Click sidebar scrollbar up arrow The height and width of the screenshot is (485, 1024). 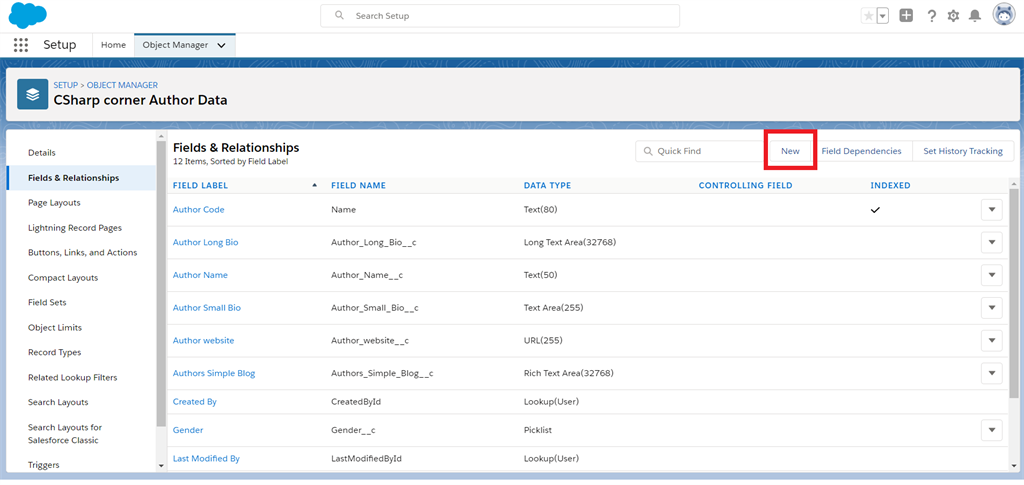coord(161,136)
